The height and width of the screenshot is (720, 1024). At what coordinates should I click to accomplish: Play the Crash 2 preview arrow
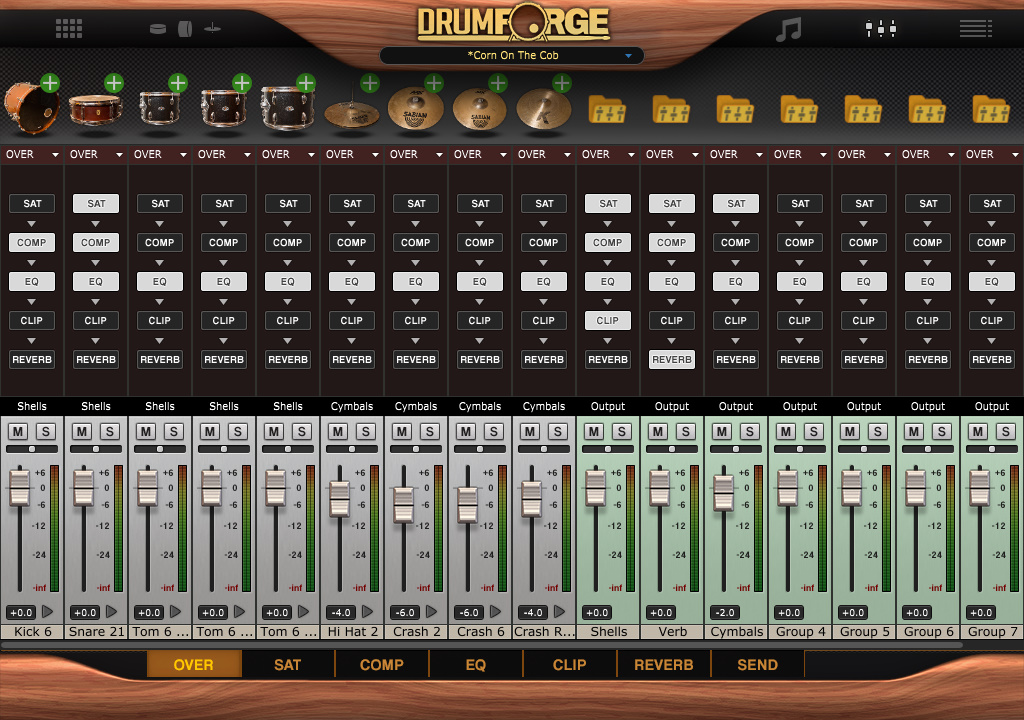[432, 612]
